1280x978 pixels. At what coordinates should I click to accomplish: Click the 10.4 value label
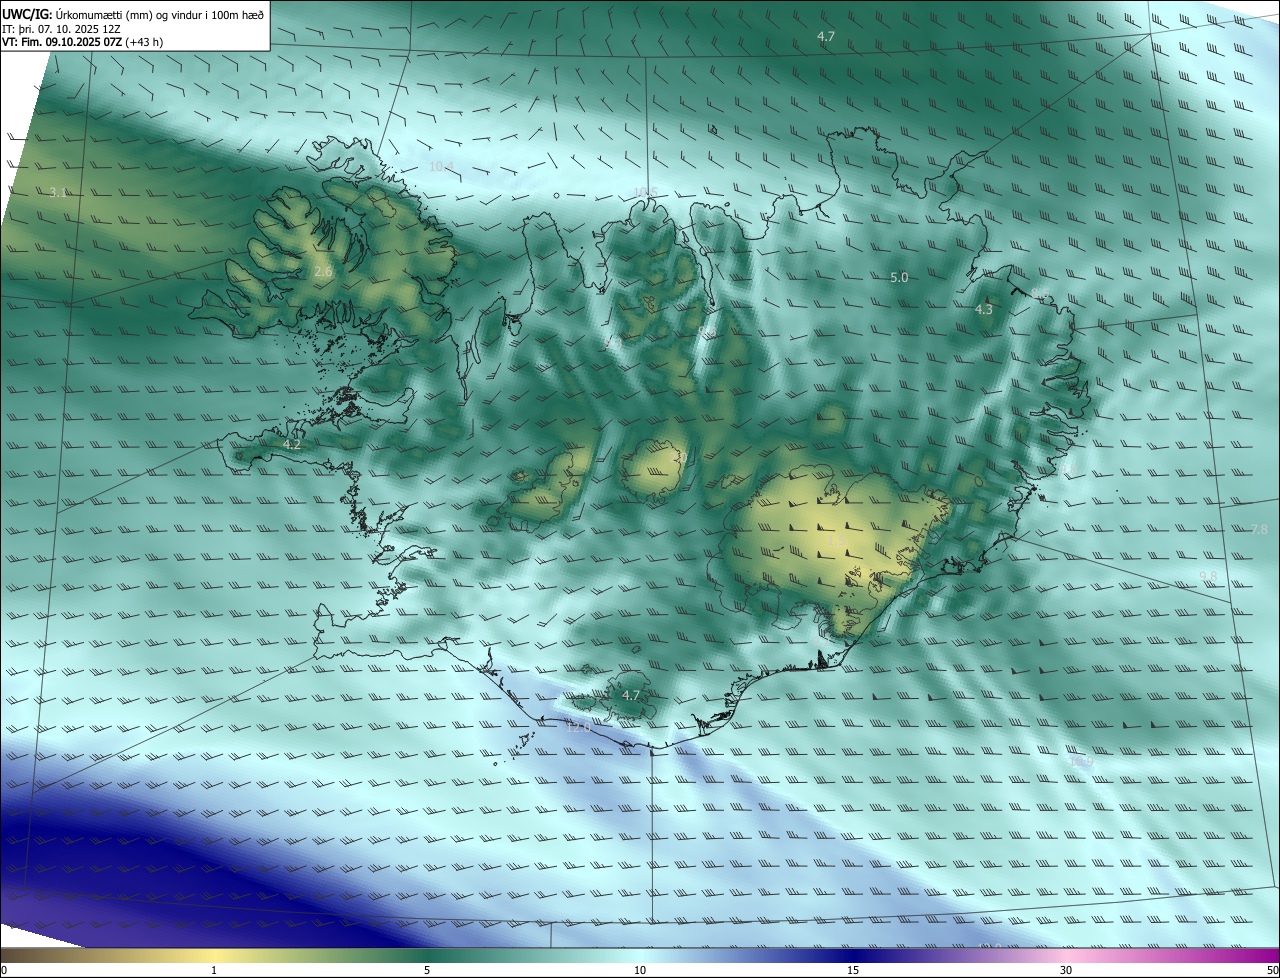[441, 166]
